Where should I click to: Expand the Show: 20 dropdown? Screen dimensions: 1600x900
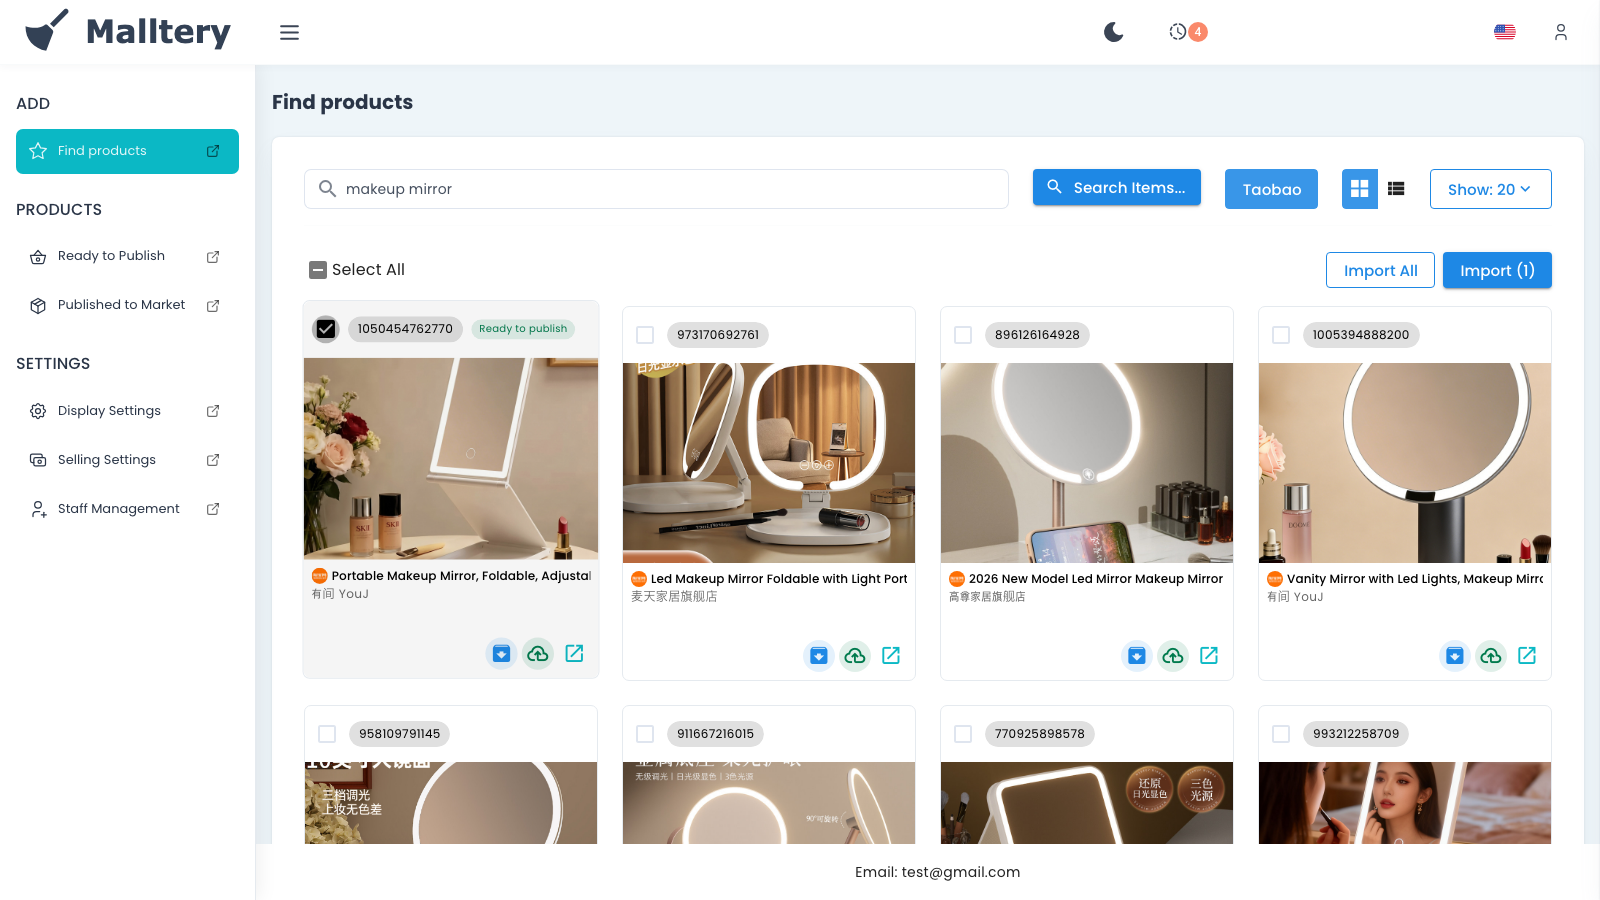click(x=1490, y=189)
